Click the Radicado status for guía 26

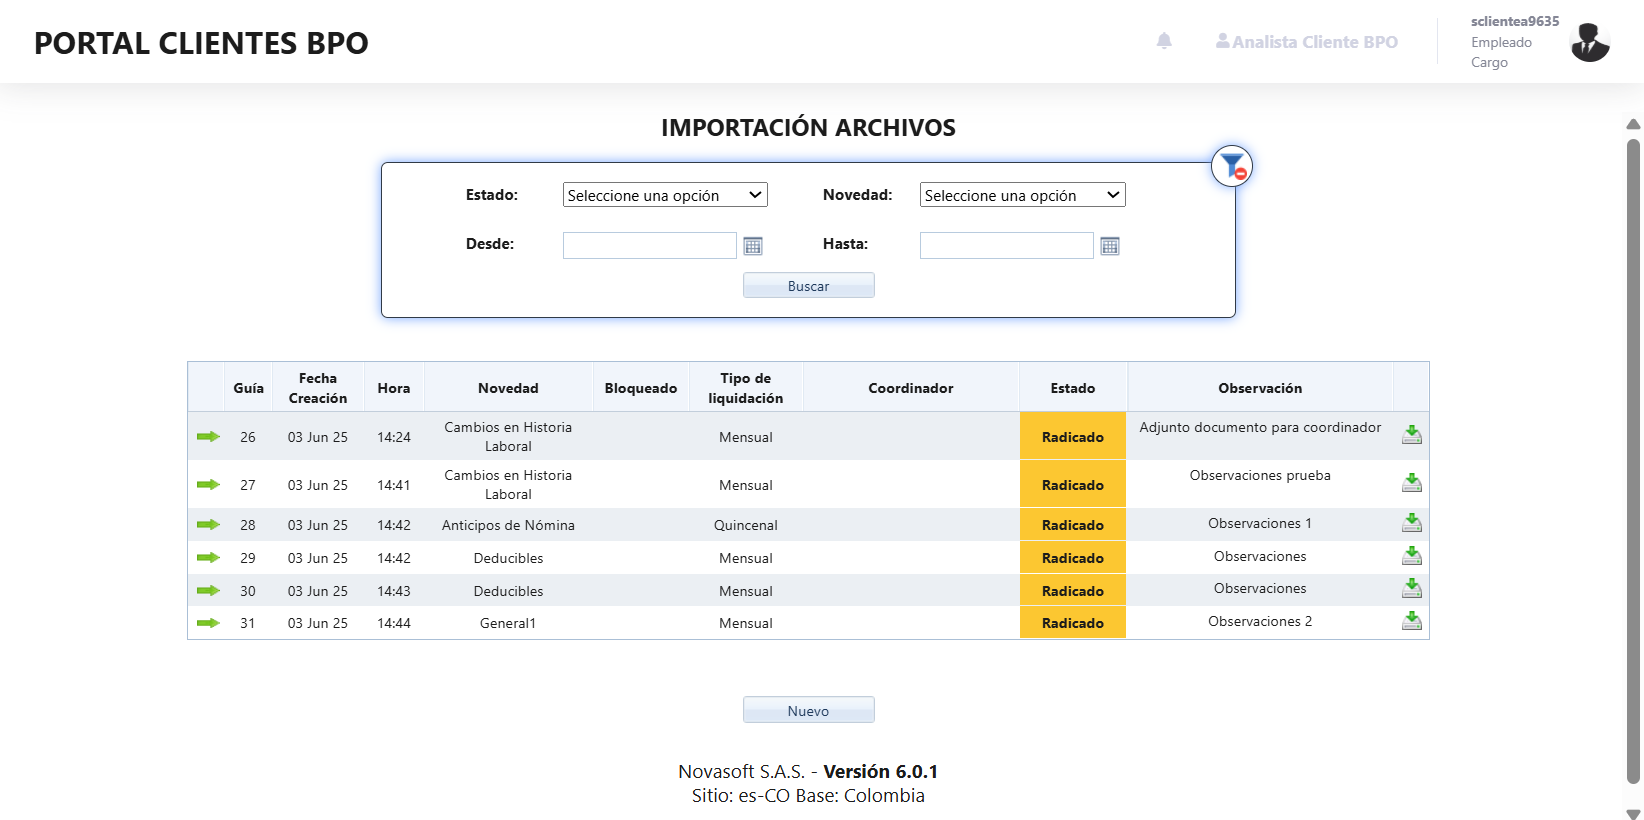point(1073,437)
